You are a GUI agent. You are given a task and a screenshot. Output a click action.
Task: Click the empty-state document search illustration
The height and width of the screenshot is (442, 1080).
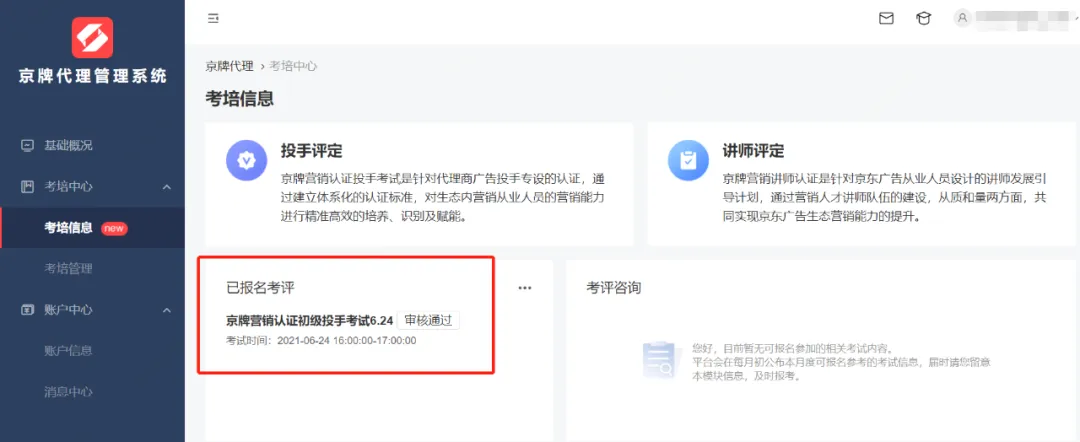click(x=660, y=360)
